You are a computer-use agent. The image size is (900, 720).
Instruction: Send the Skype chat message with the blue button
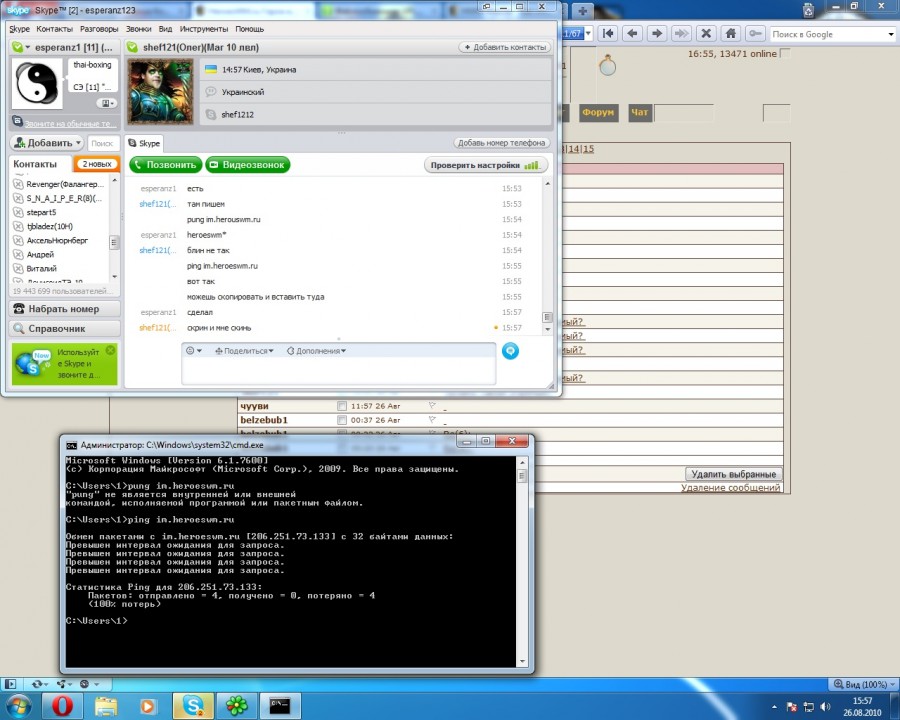click(510, 351)
